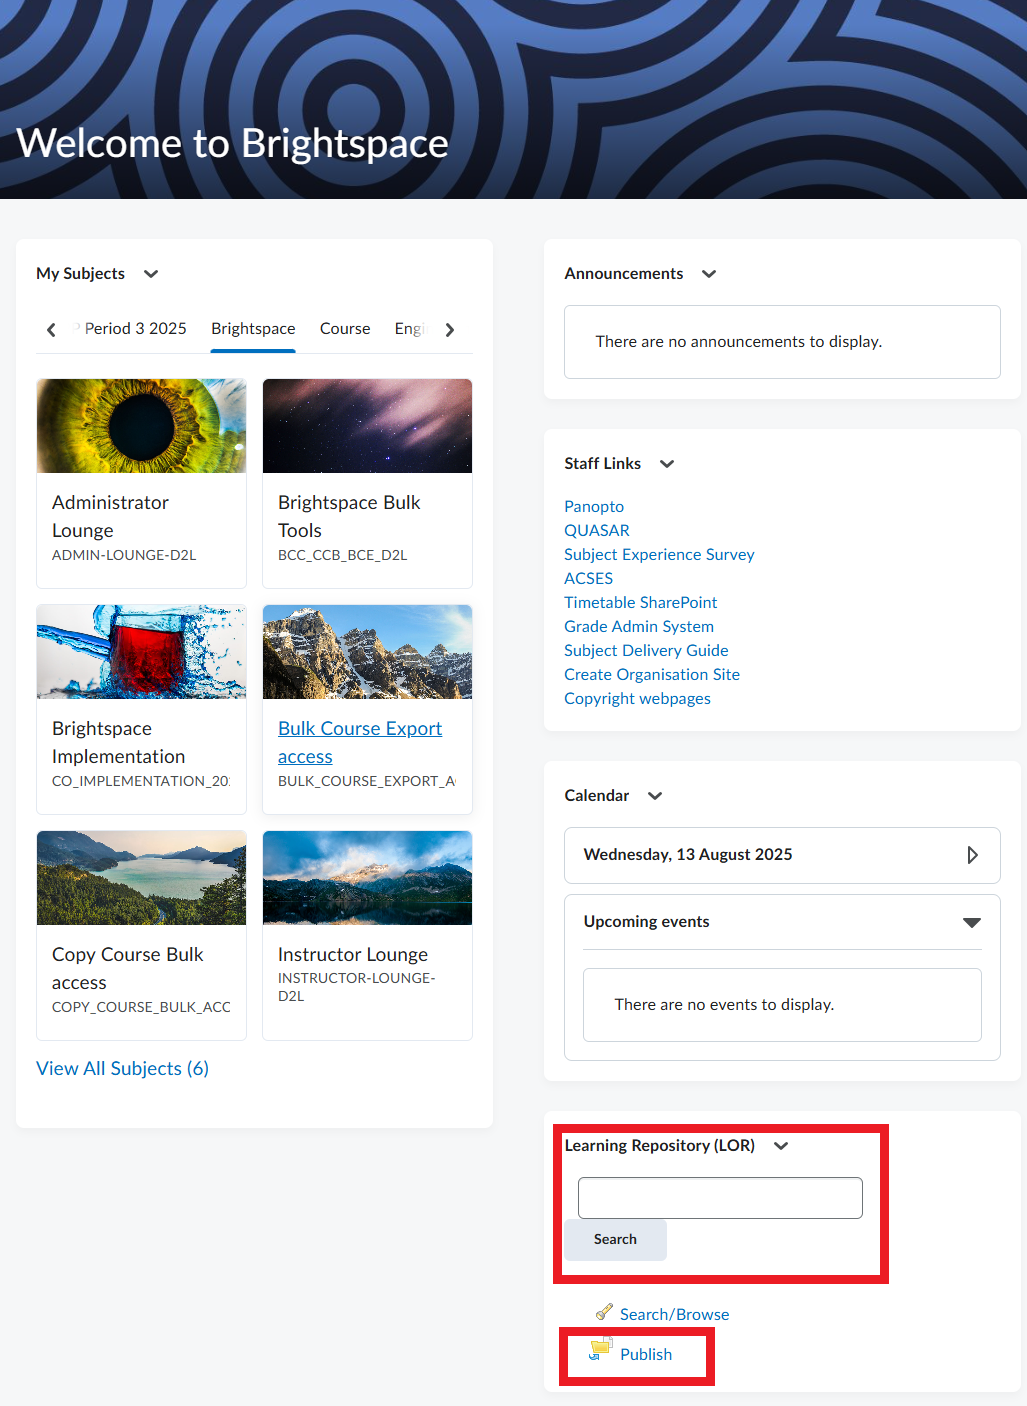
Task: Select the Course tab
Action: (345, 329)
